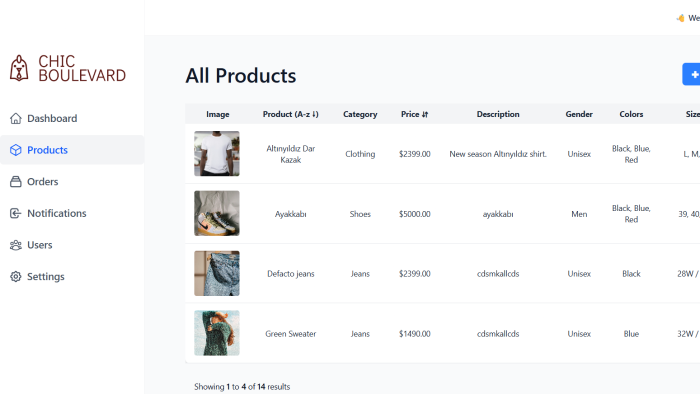Click the Settings gear icon
Viewport: 700px width, 394px height.
pyautogui.click(x=16, y=277)
